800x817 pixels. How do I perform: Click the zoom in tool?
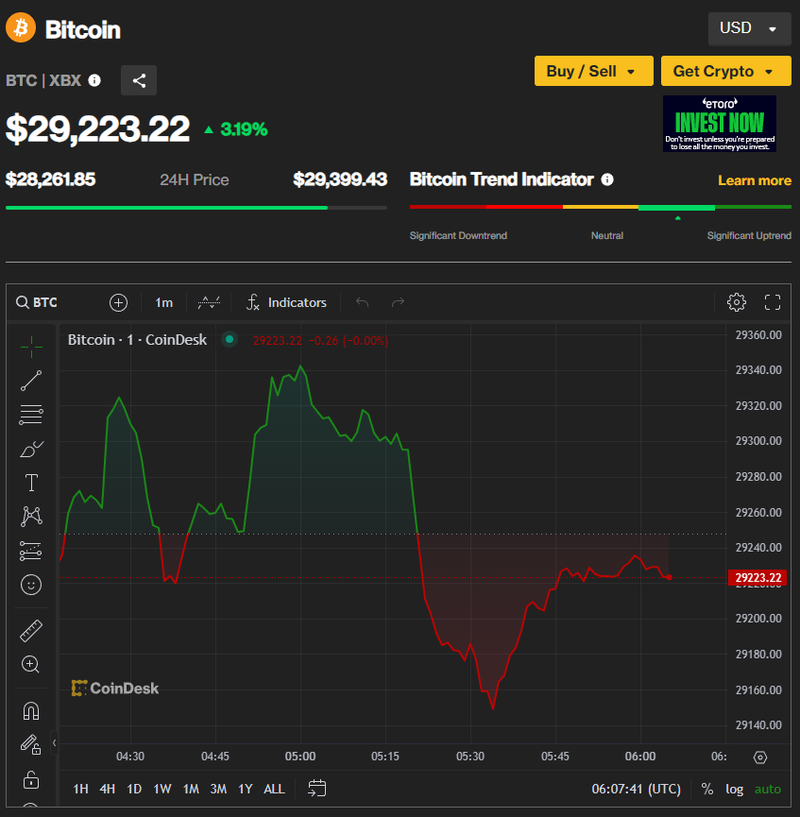(31, 664)
